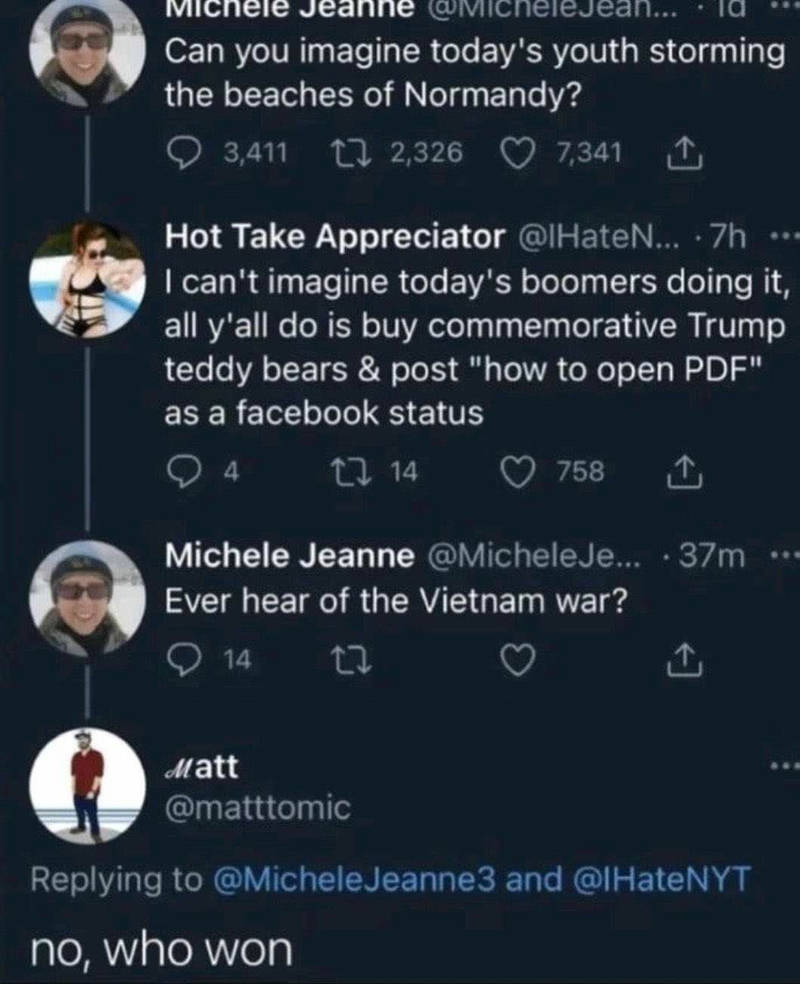
Task: Open the @MicheleJeanne3 mention link
Action: tap(355, 879)
